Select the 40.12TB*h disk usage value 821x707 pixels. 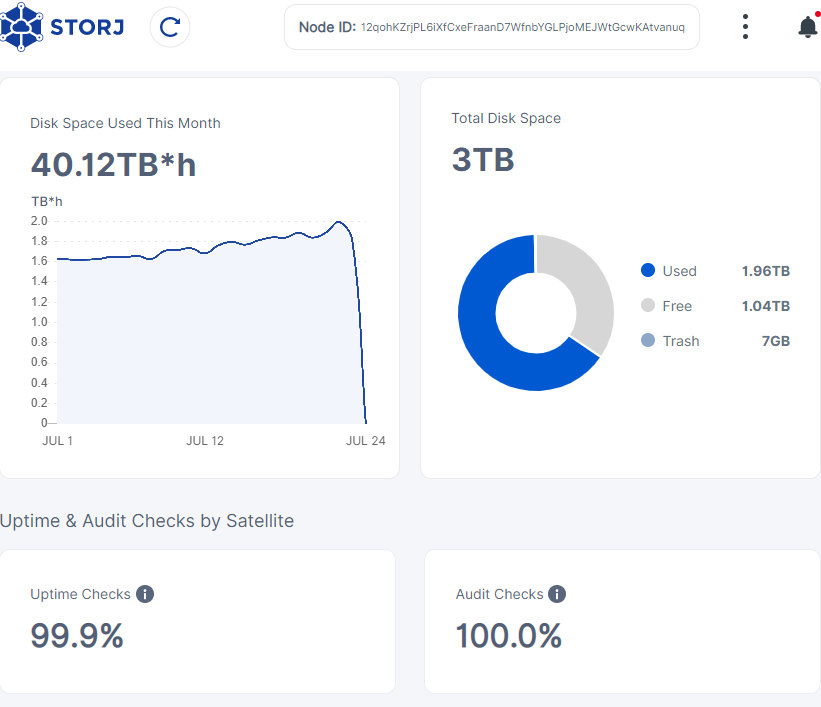click(113, 165)
